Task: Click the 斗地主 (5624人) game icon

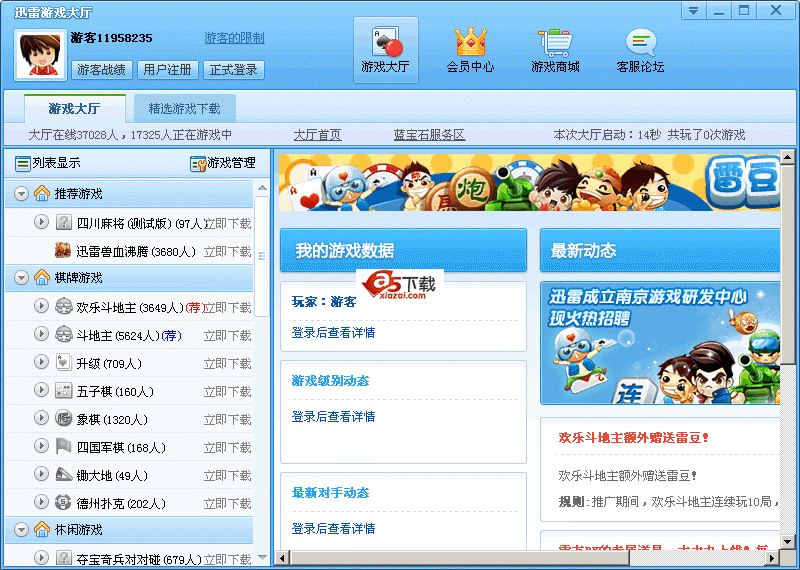Action: (63, 334)
